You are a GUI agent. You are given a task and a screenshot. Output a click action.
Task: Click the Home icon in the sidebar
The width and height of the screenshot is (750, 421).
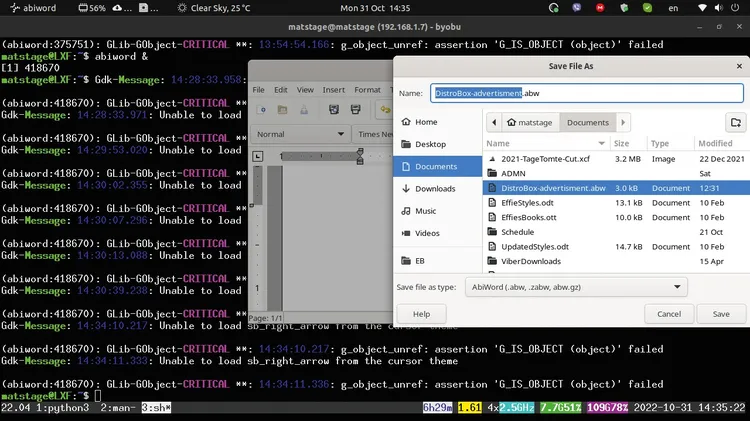click(x=407, y=122)
